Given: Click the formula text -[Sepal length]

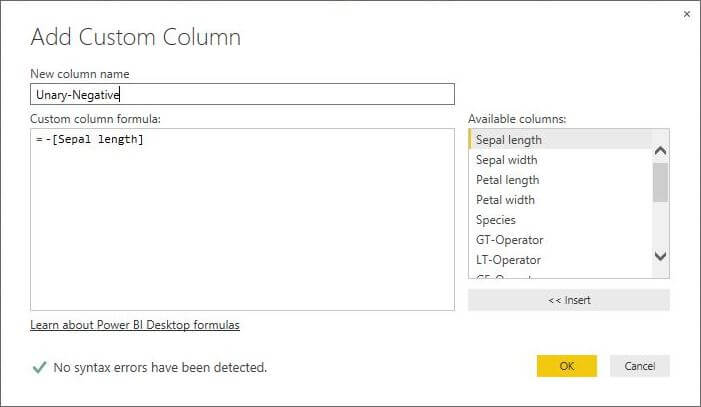Looking at the screenshot, I should tap(94, 140).
